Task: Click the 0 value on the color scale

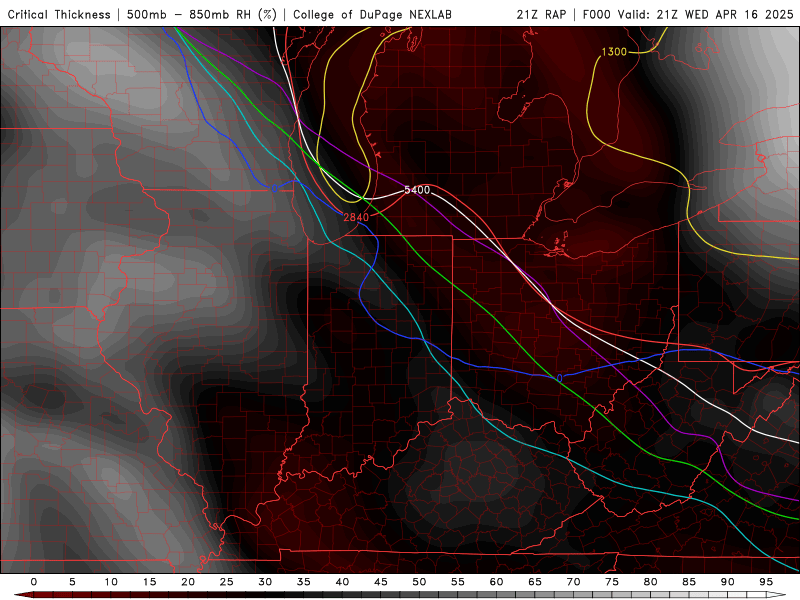Action: tap(34, 582)
